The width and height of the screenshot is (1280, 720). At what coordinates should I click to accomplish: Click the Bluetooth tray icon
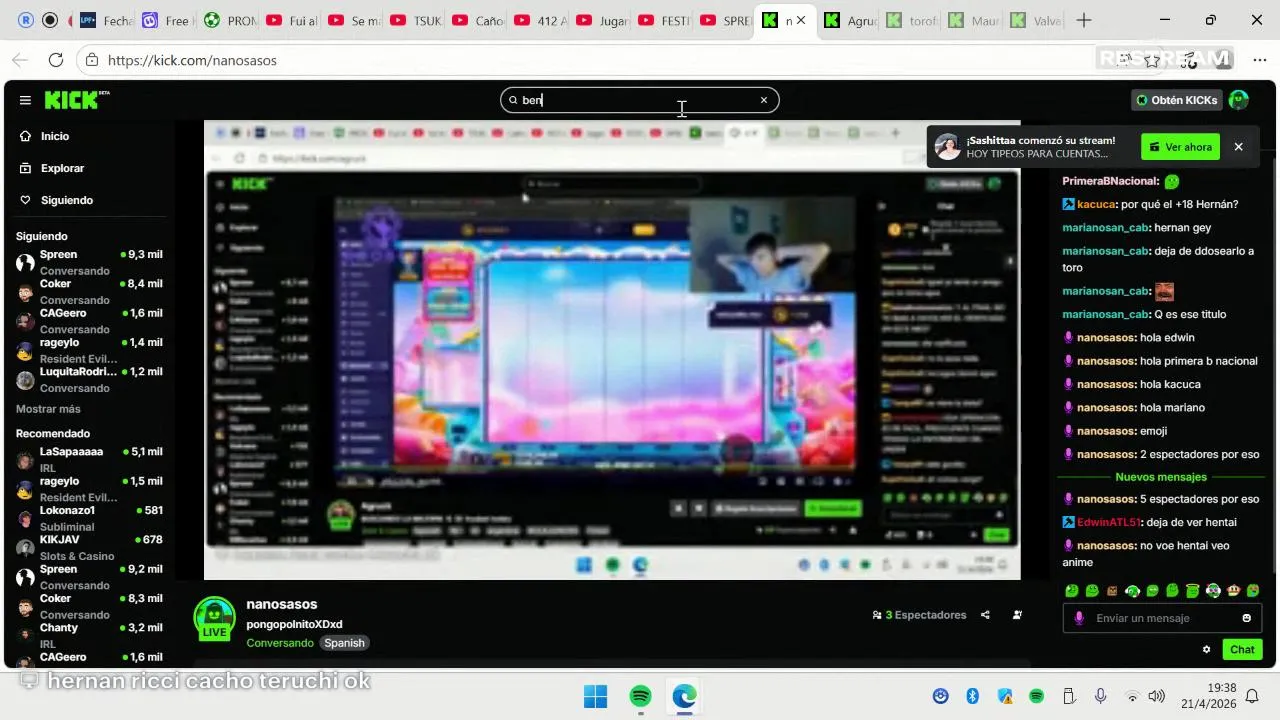pyautogui.click(x=972, y=696)
